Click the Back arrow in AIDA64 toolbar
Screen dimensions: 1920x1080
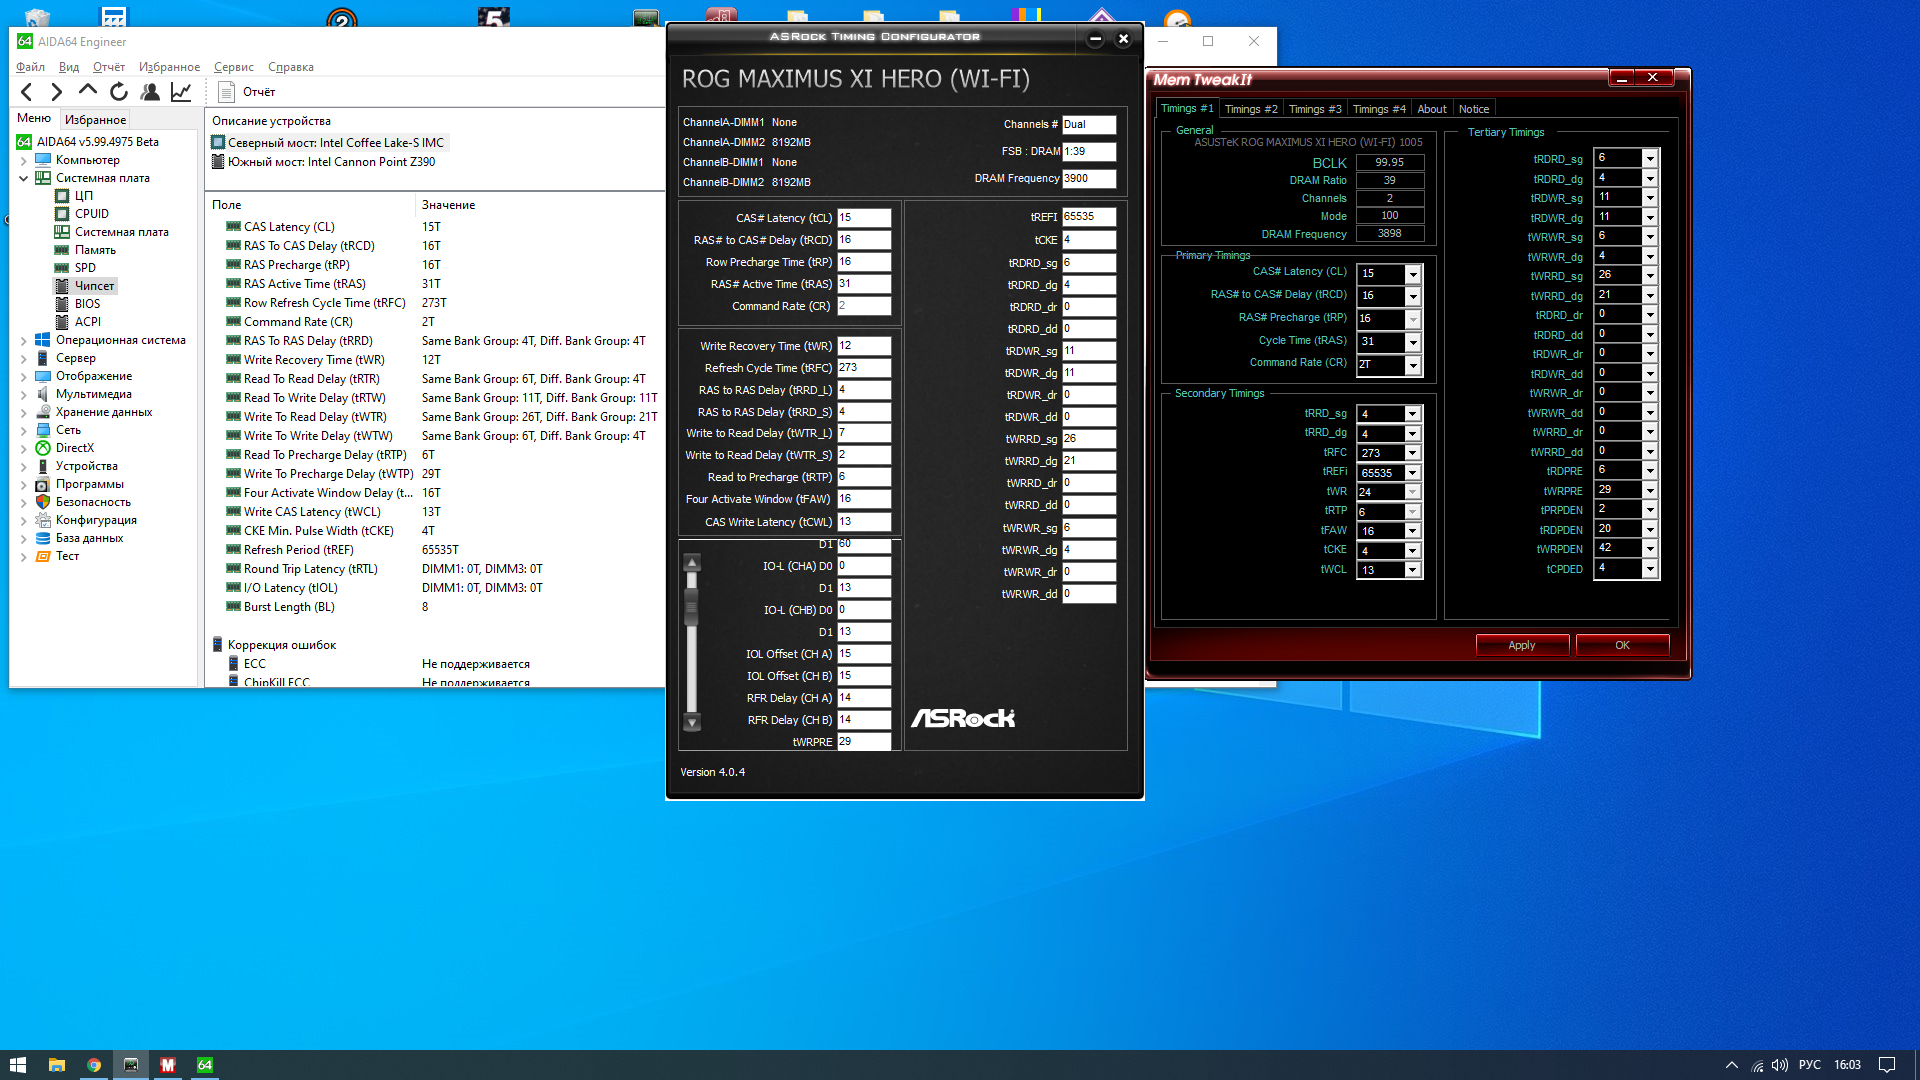point(27,92)
